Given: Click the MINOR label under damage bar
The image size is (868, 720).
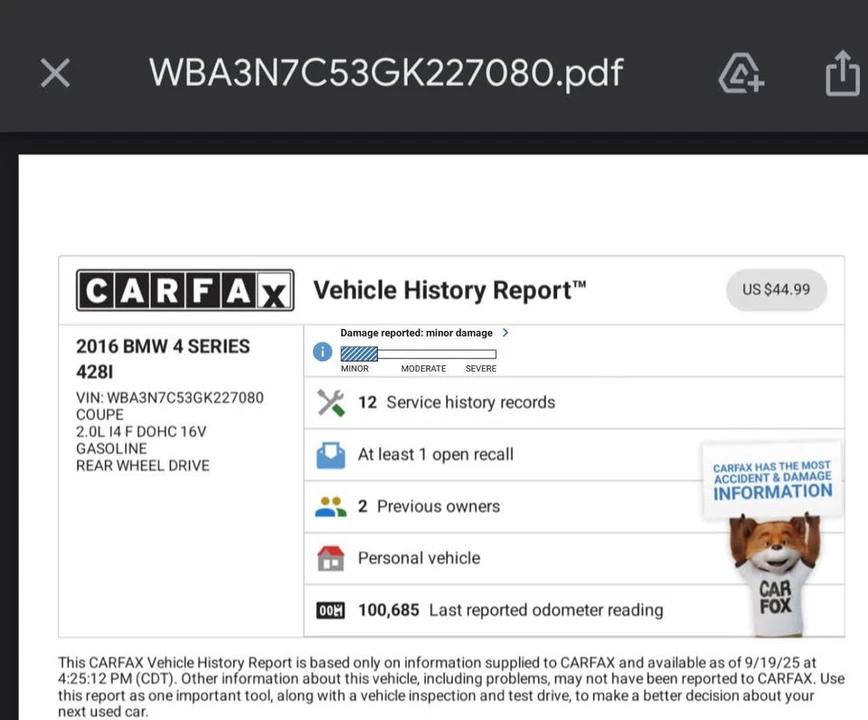Looking at the screenshot, I should pyautogui.click(x=354, y=368).
